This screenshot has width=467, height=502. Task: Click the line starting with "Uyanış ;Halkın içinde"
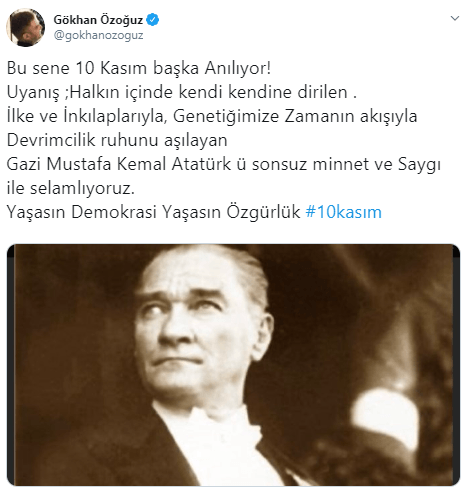click(x=182, y=92)
